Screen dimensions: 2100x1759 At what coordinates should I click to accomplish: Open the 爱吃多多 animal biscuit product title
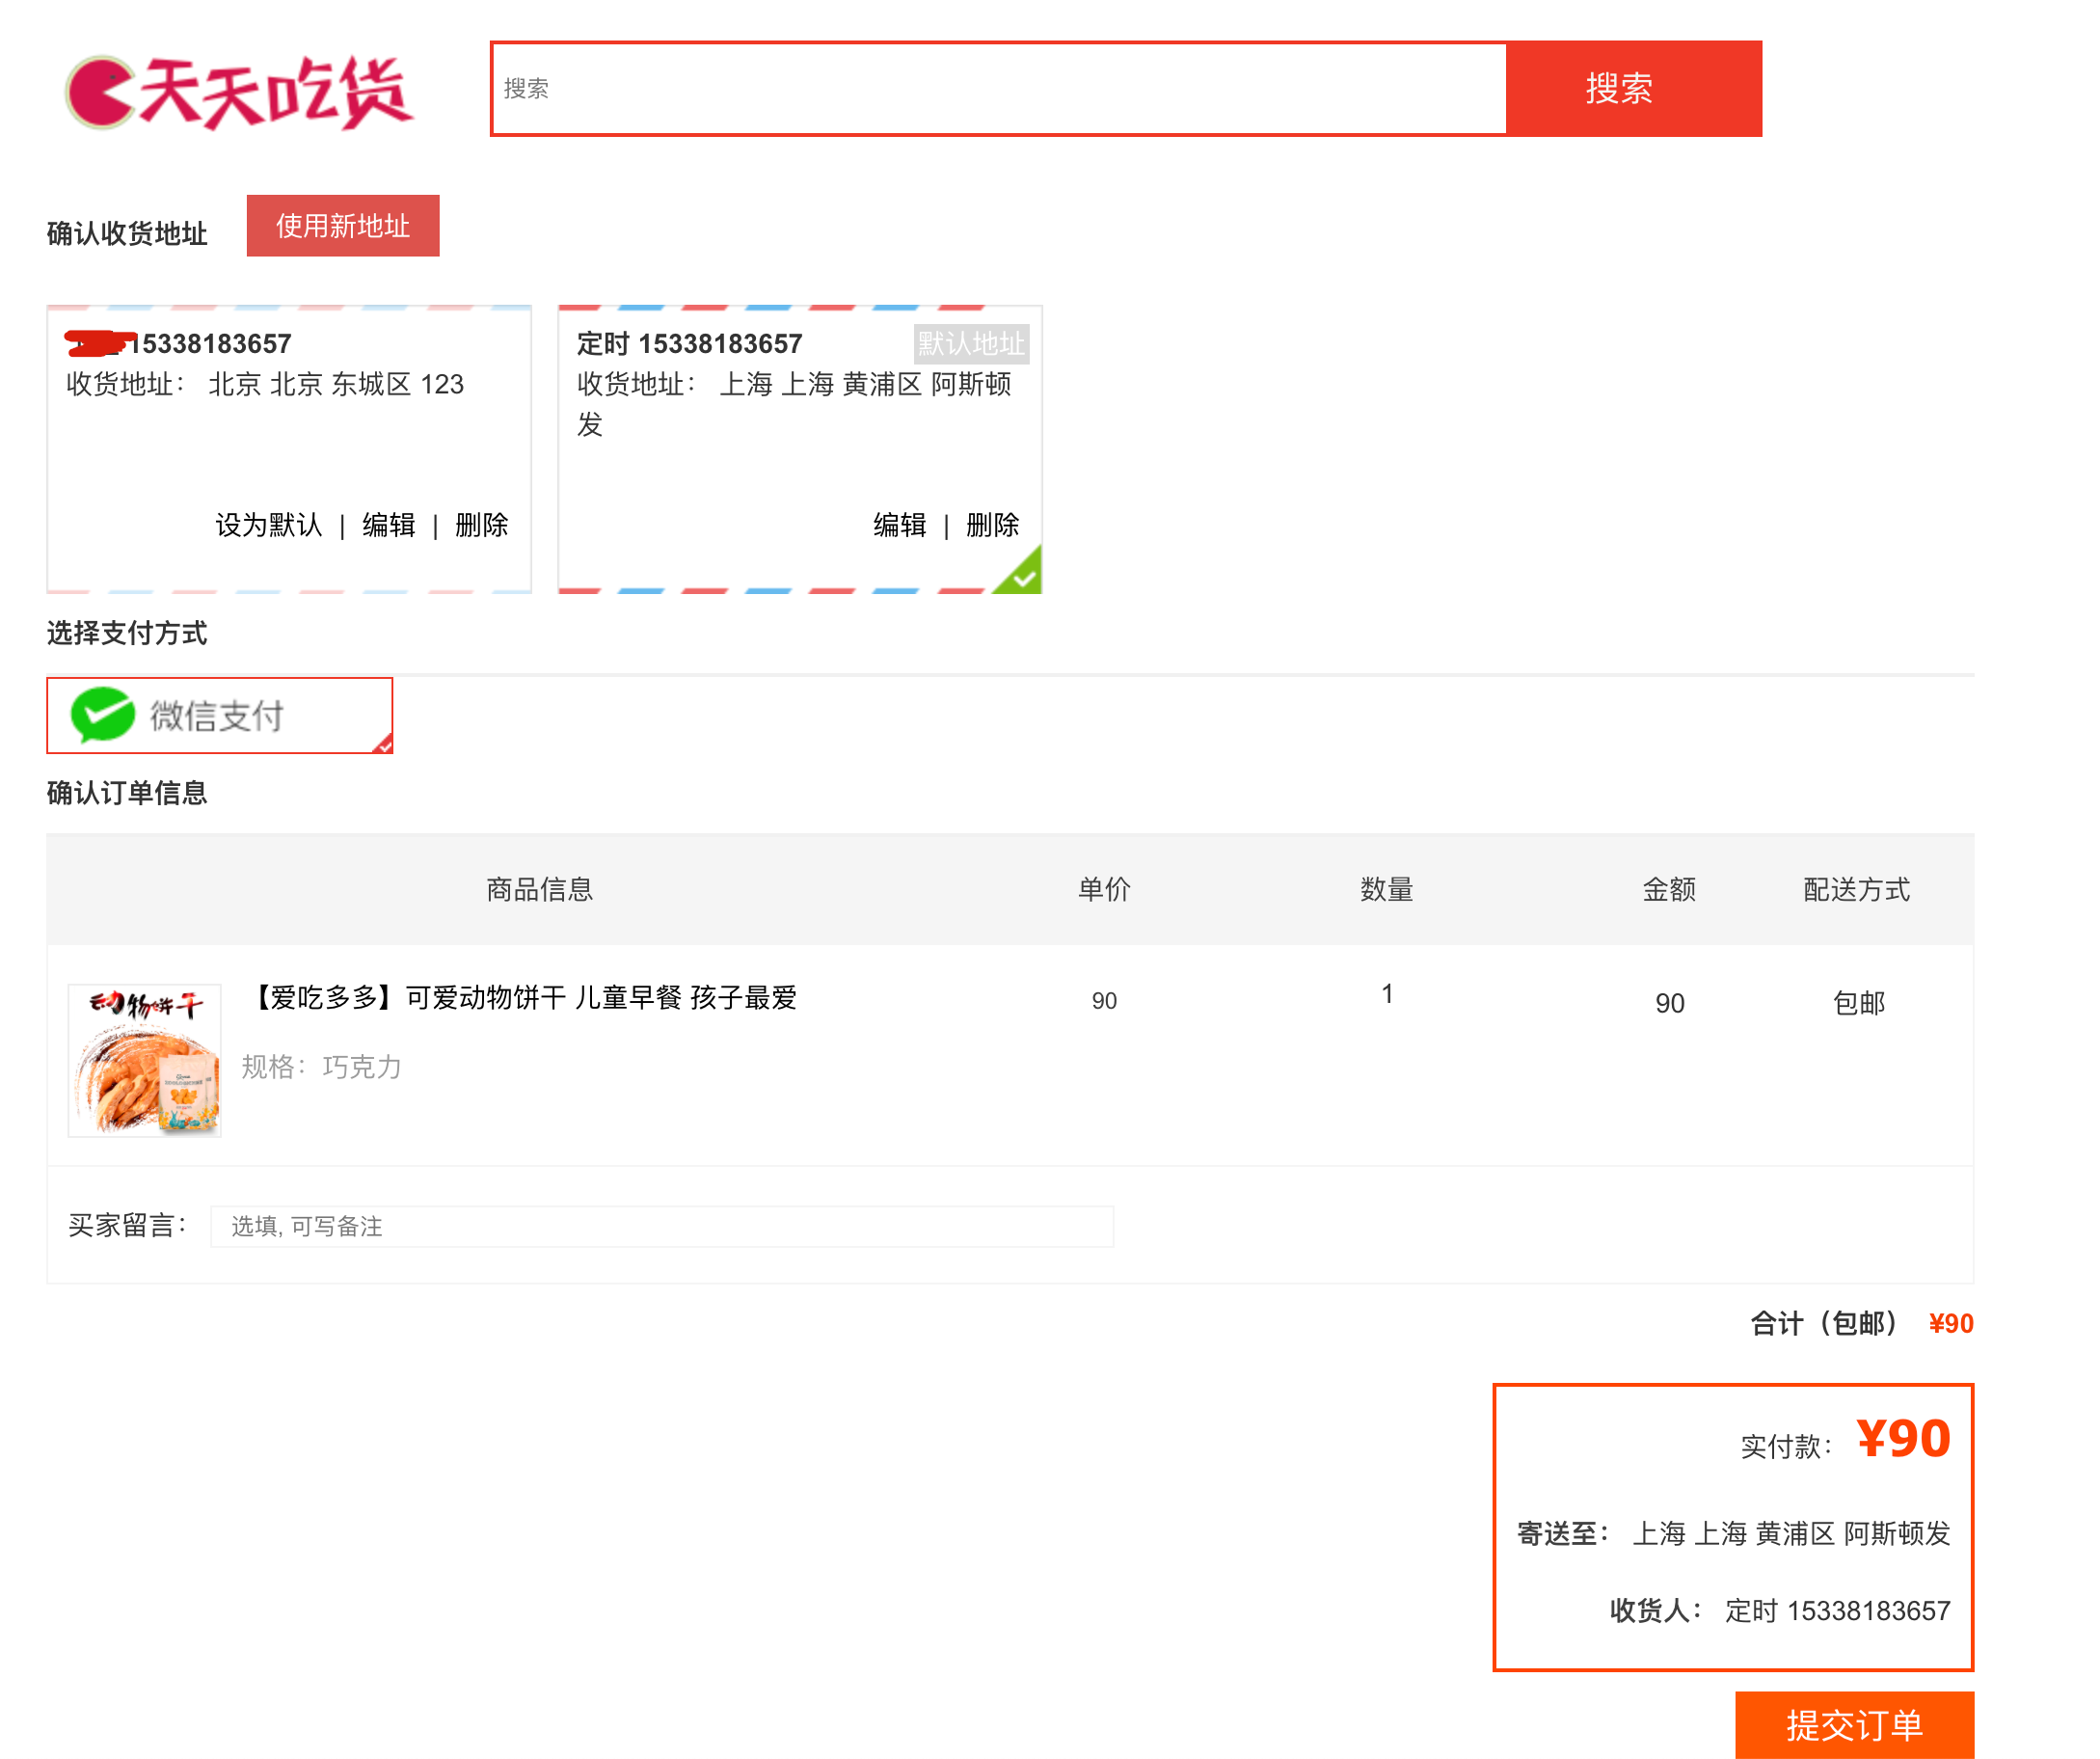click(x=523, y=997)
